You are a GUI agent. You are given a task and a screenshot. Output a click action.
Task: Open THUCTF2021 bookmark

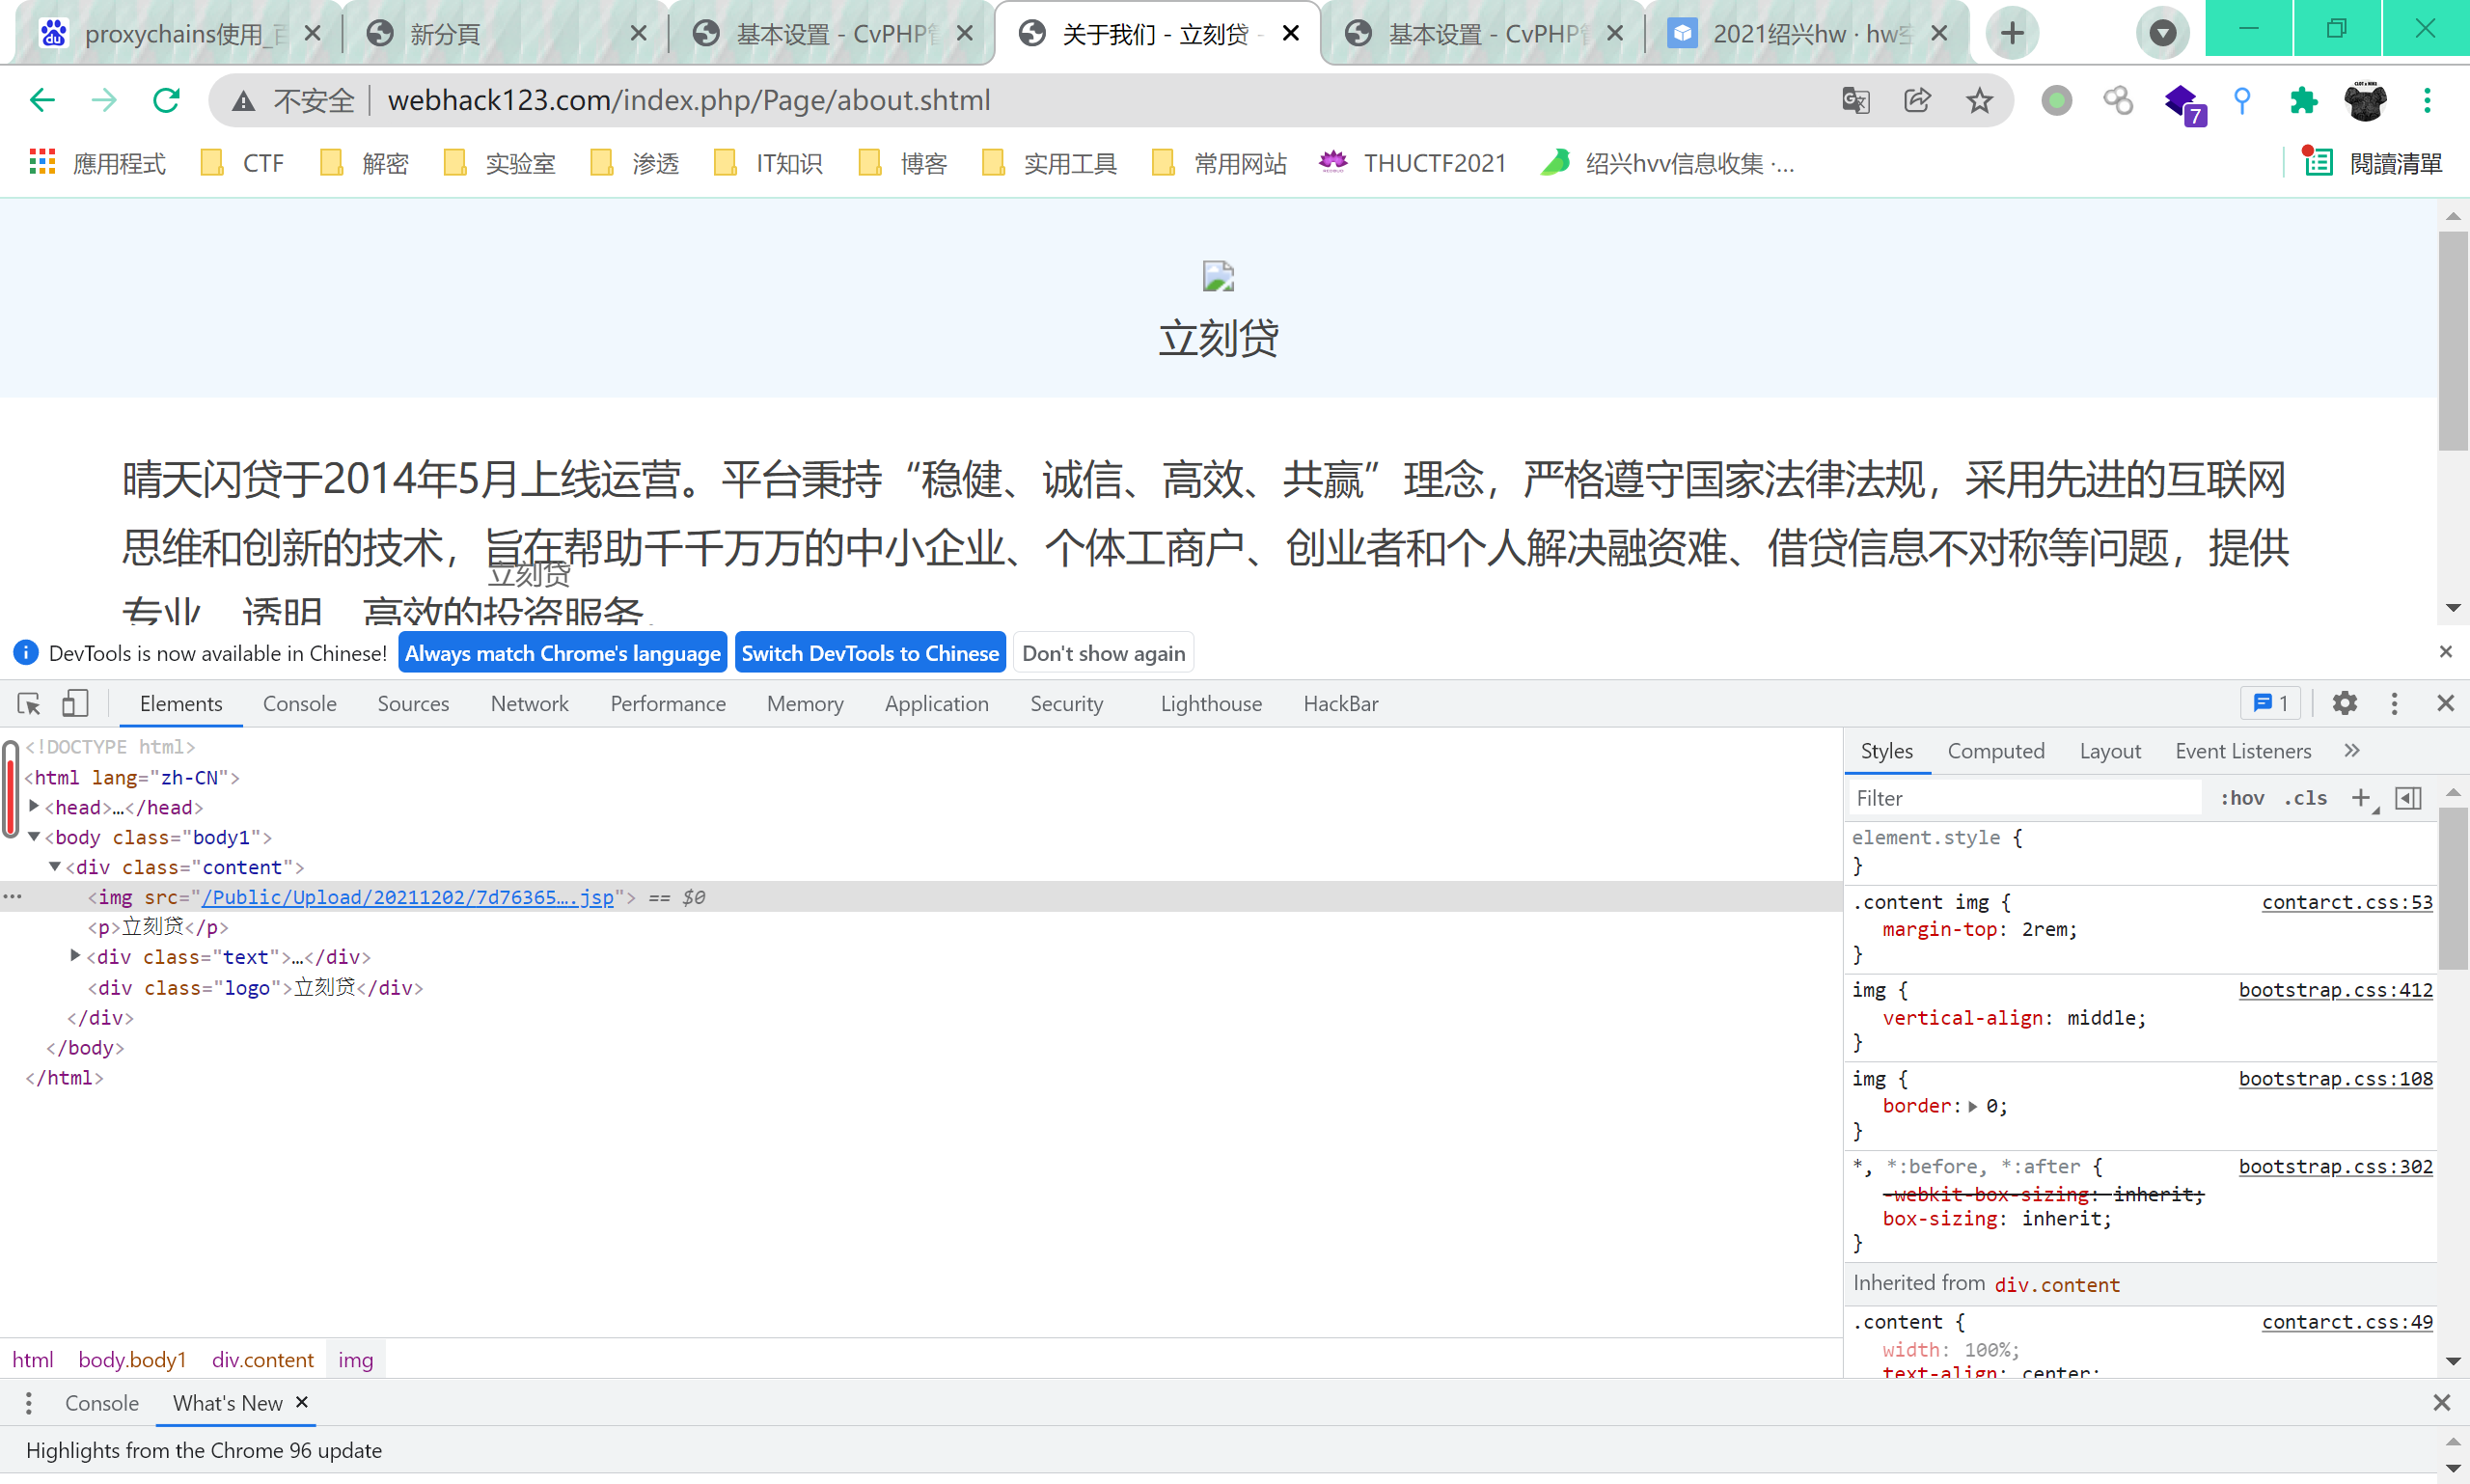(x=1413, y=162)
